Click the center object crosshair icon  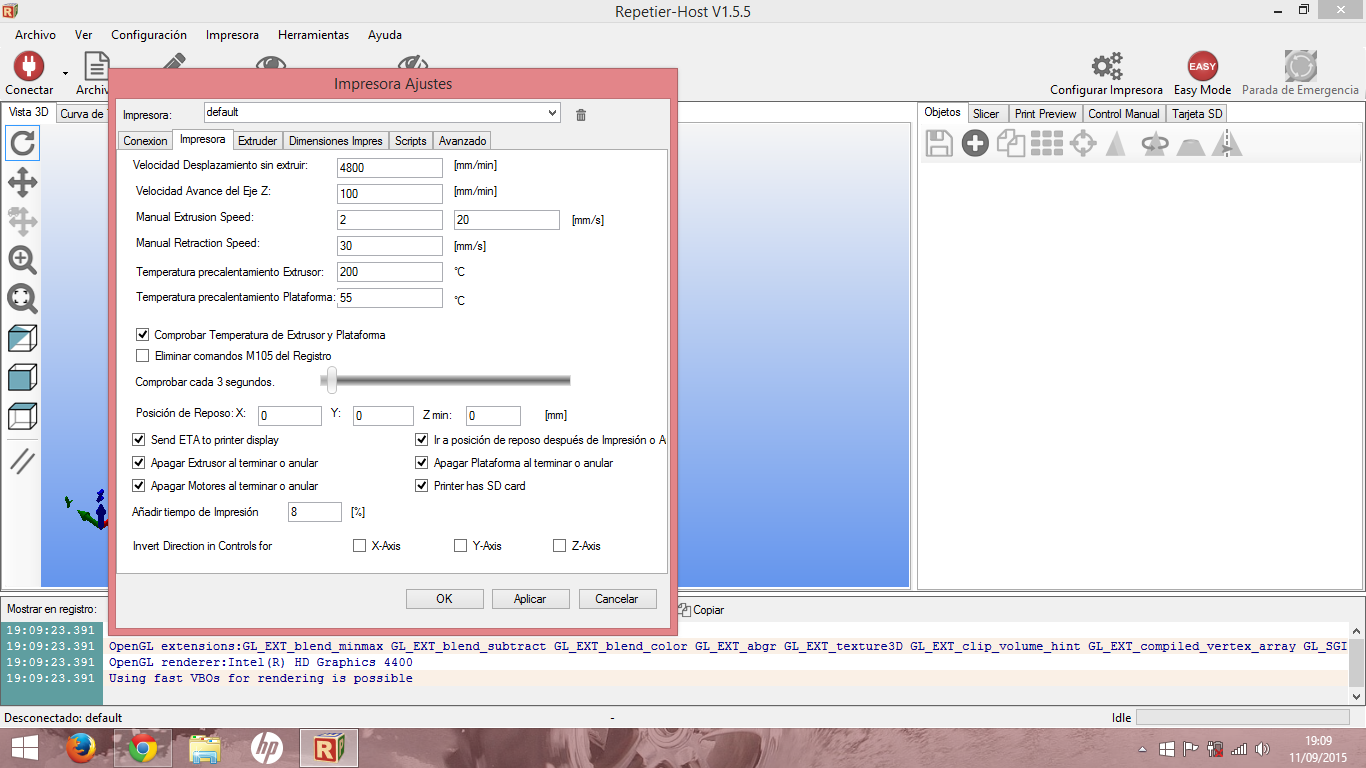(x=1083, y=144)
